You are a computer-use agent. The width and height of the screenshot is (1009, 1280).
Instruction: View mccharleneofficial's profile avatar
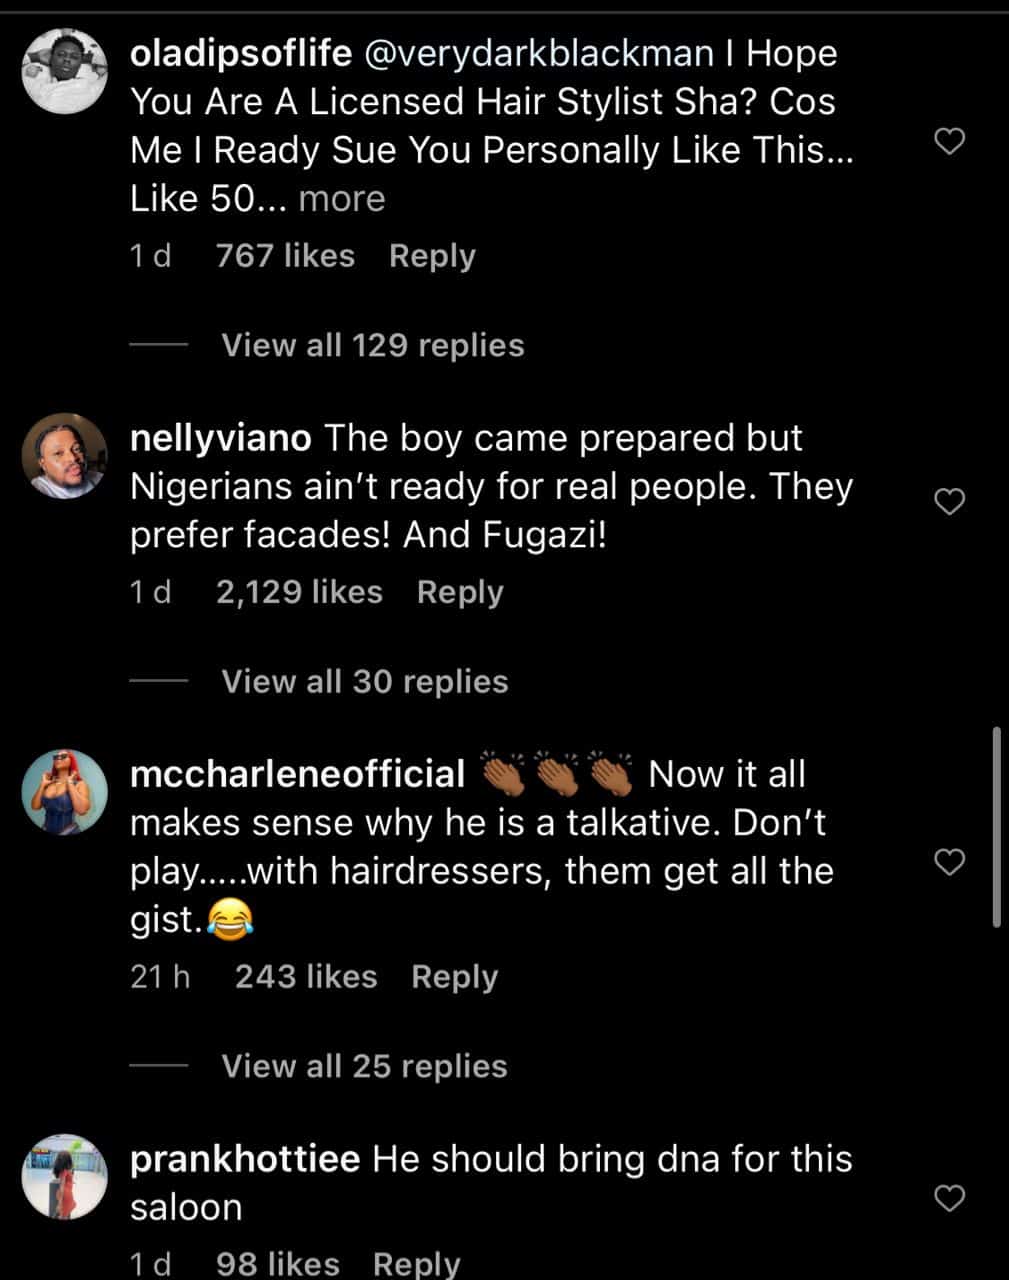(x=65, y=792)
